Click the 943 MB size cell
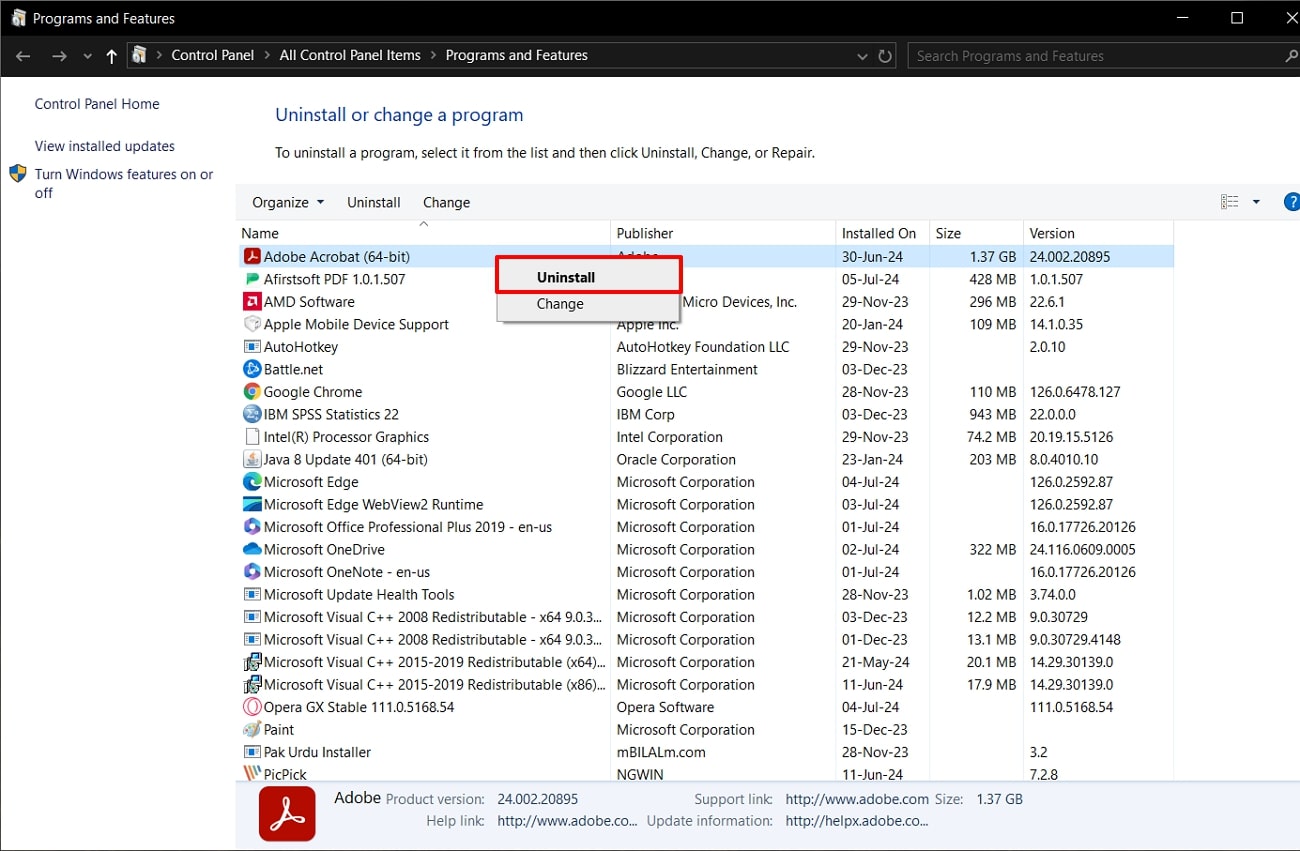The image size is (1300, 851). [x=993, y=415]
